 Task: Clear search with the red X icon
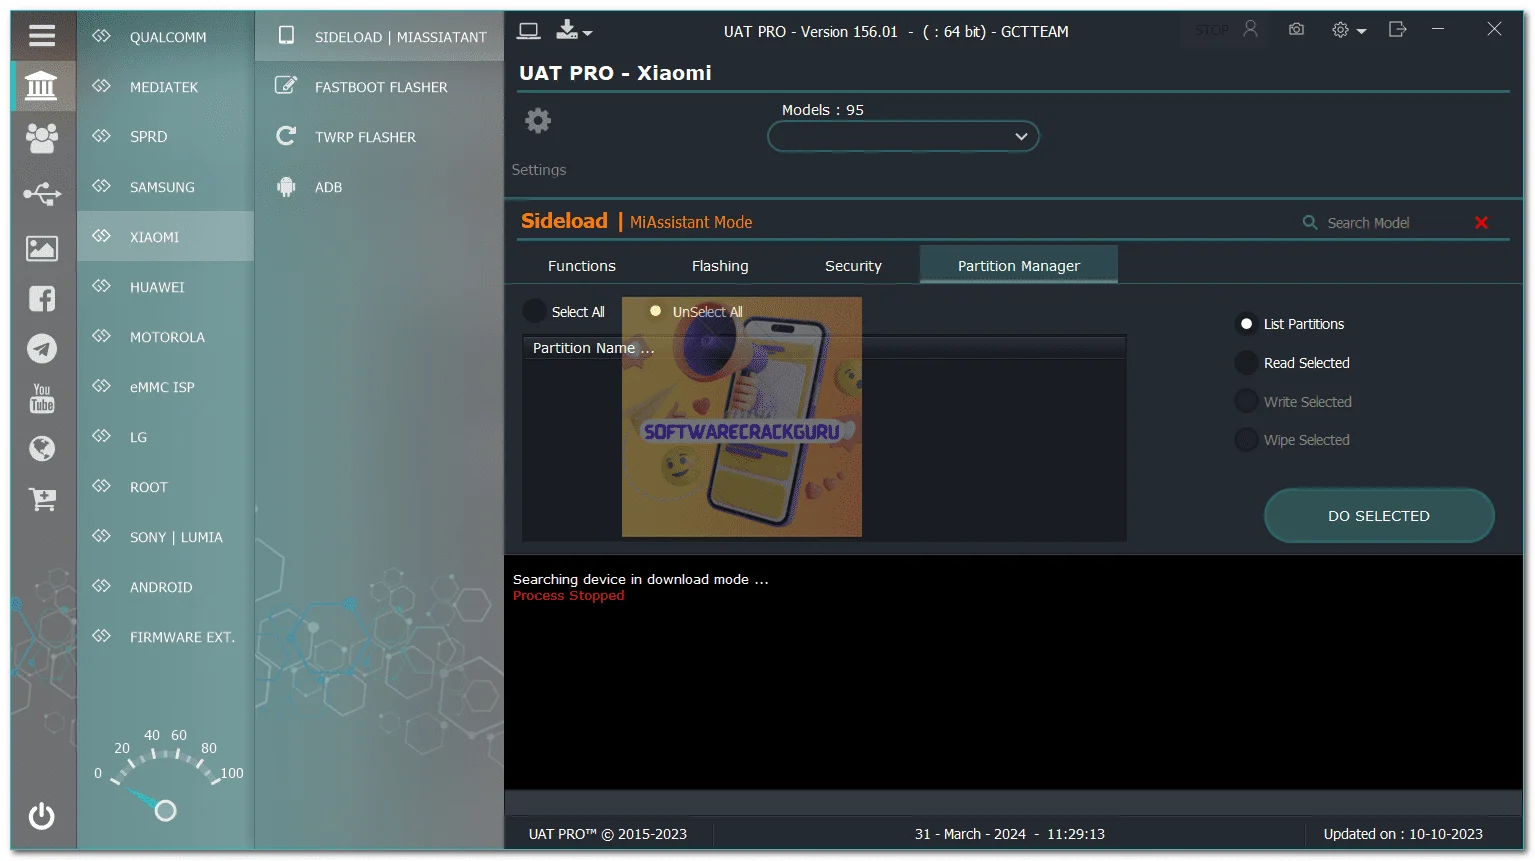point(1481,223)
